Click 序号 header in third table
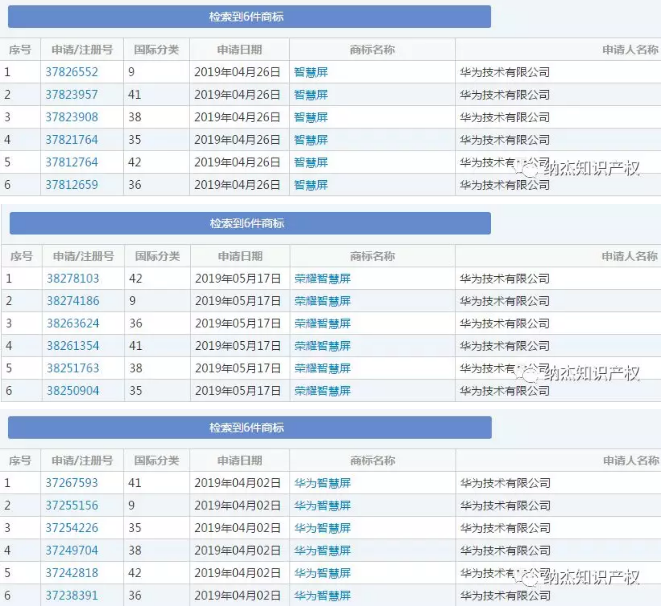This screenshot has width=661, height=612. [20, 461]
